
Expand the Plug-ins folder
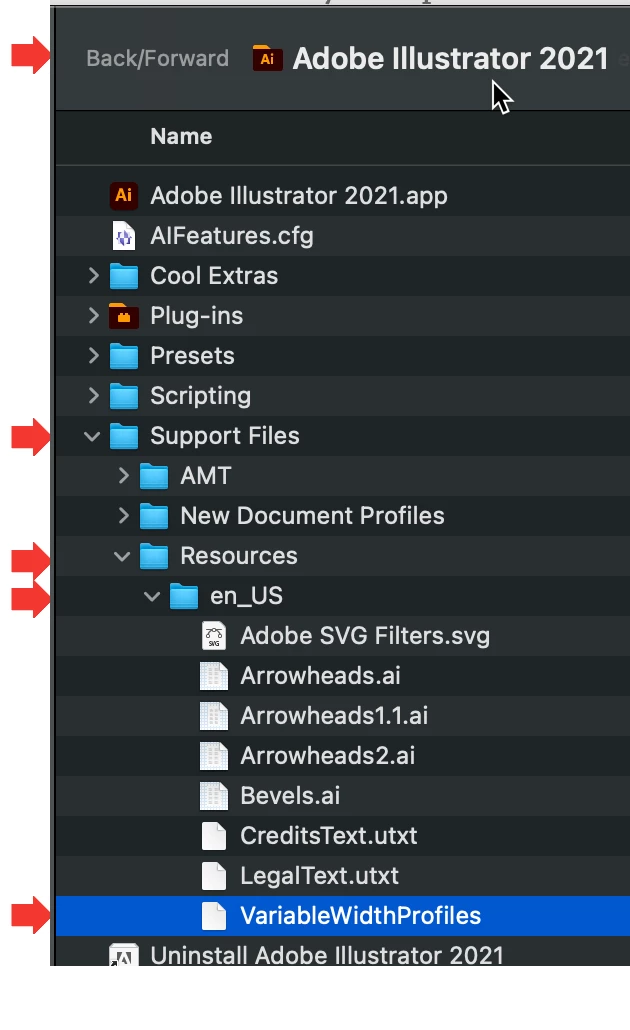coord(93,316)
